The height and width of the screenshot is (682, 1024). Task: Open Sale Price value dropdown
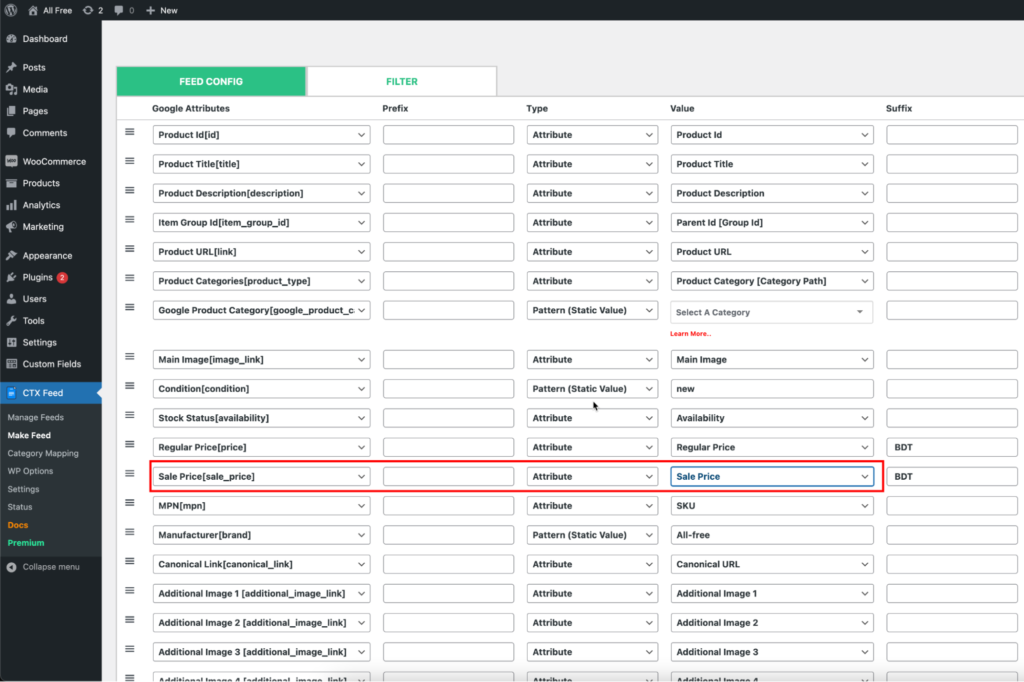point(772,477)
